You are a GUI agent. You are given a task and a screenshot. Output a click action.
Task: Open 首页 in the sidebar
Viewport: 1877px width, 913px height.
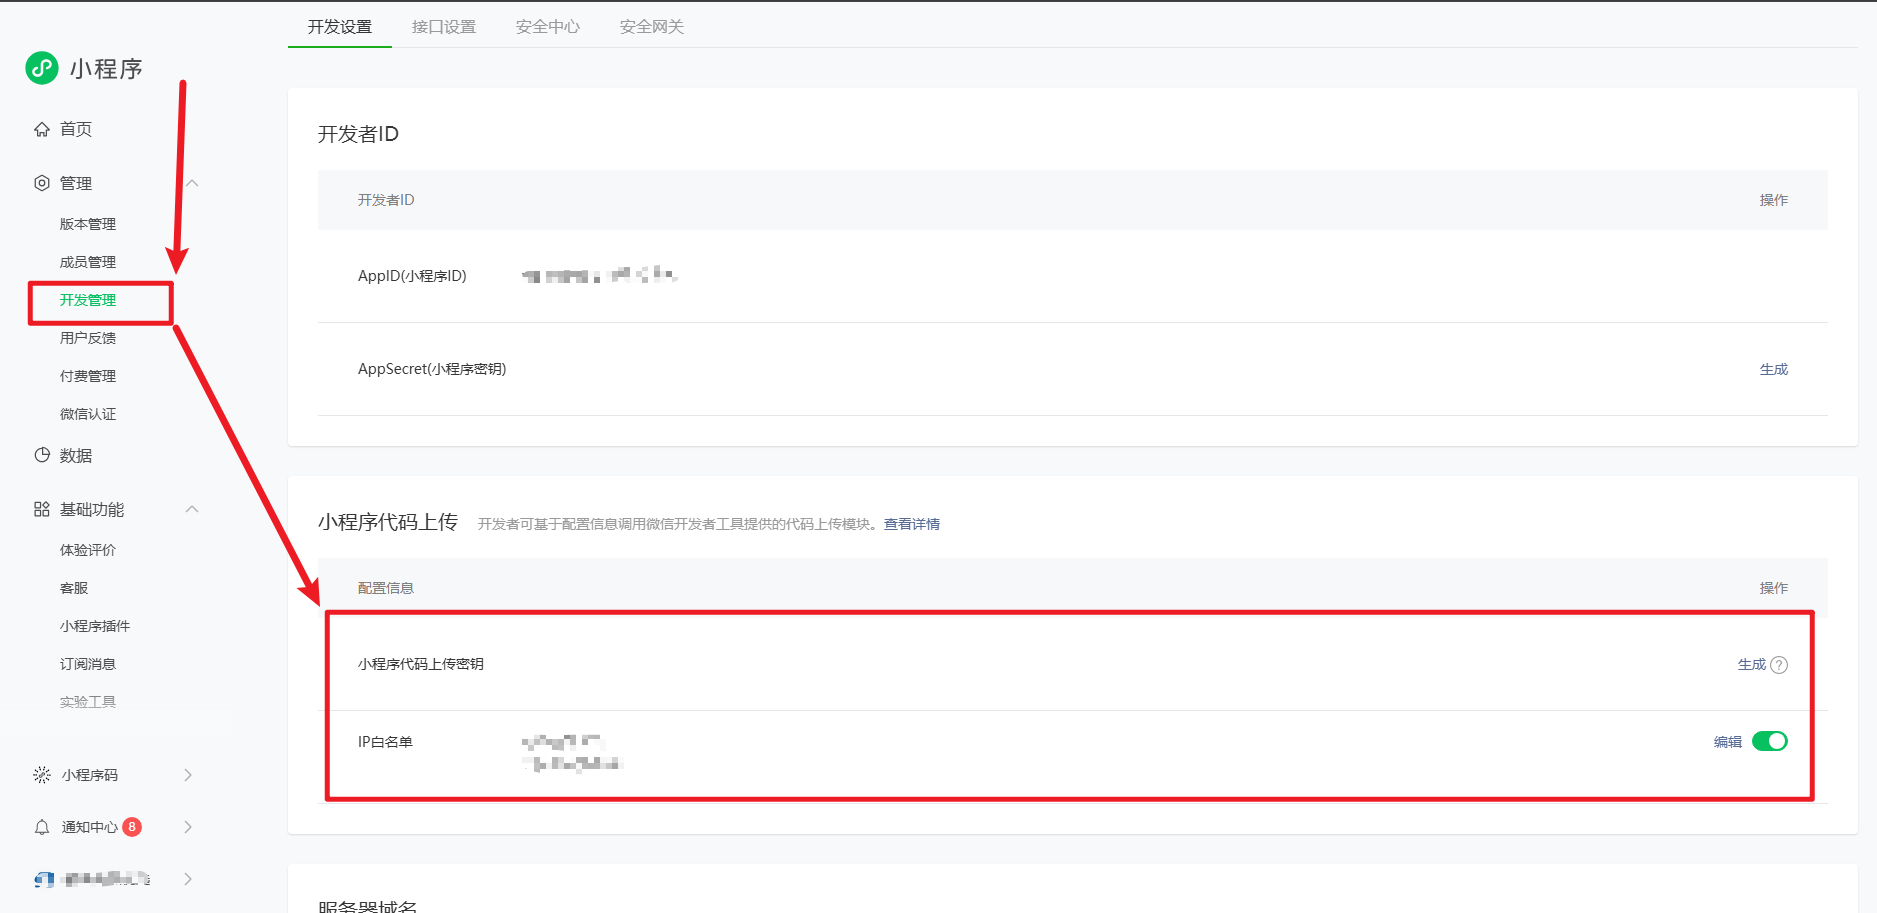(76, 129)
